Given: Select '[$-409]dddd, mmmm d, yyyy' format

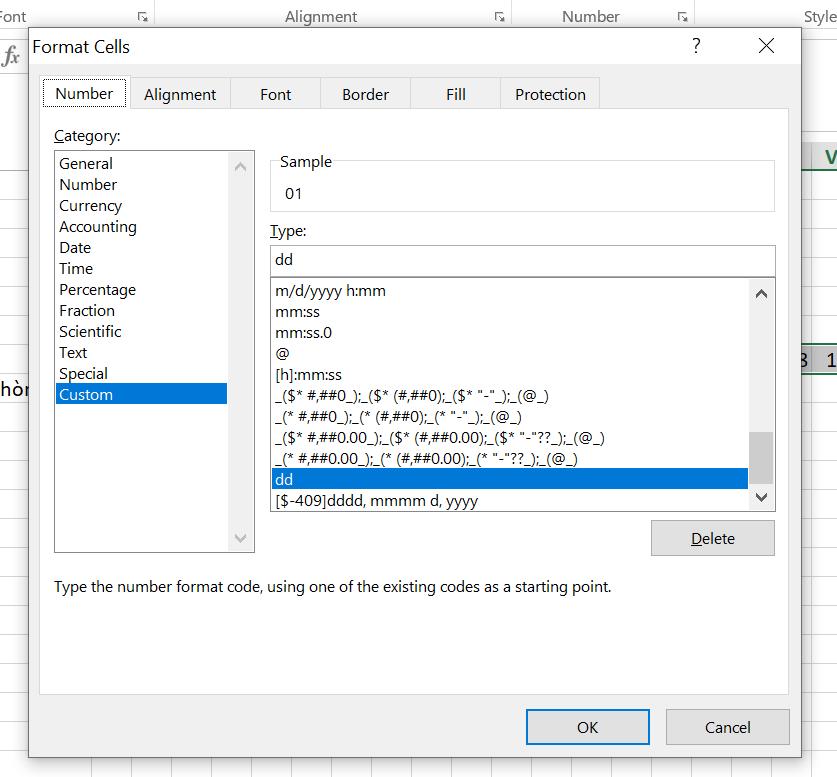Looking at the screenshot, I should pyautogui.click(x=510, y=501).
